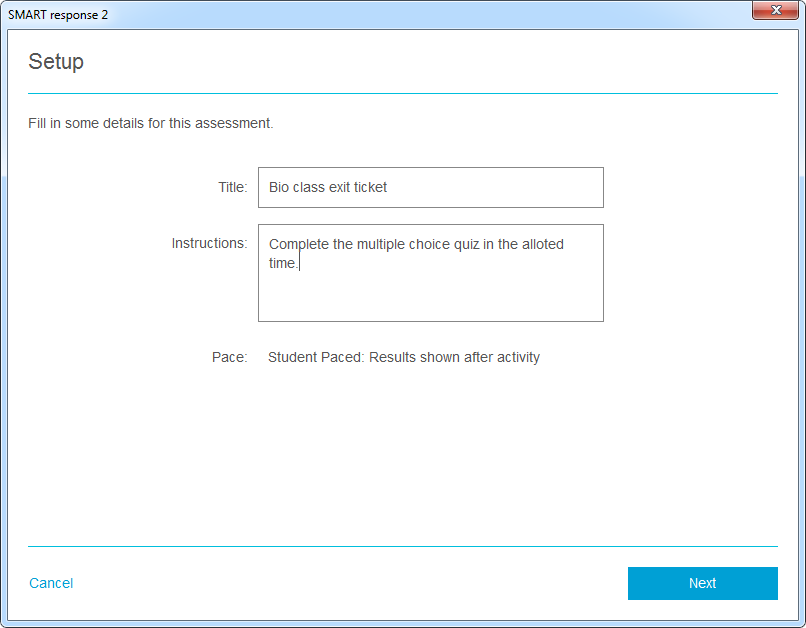Click the word alloted in the Instructions
This screenshot has height=628, width=806.
point(541,243)
